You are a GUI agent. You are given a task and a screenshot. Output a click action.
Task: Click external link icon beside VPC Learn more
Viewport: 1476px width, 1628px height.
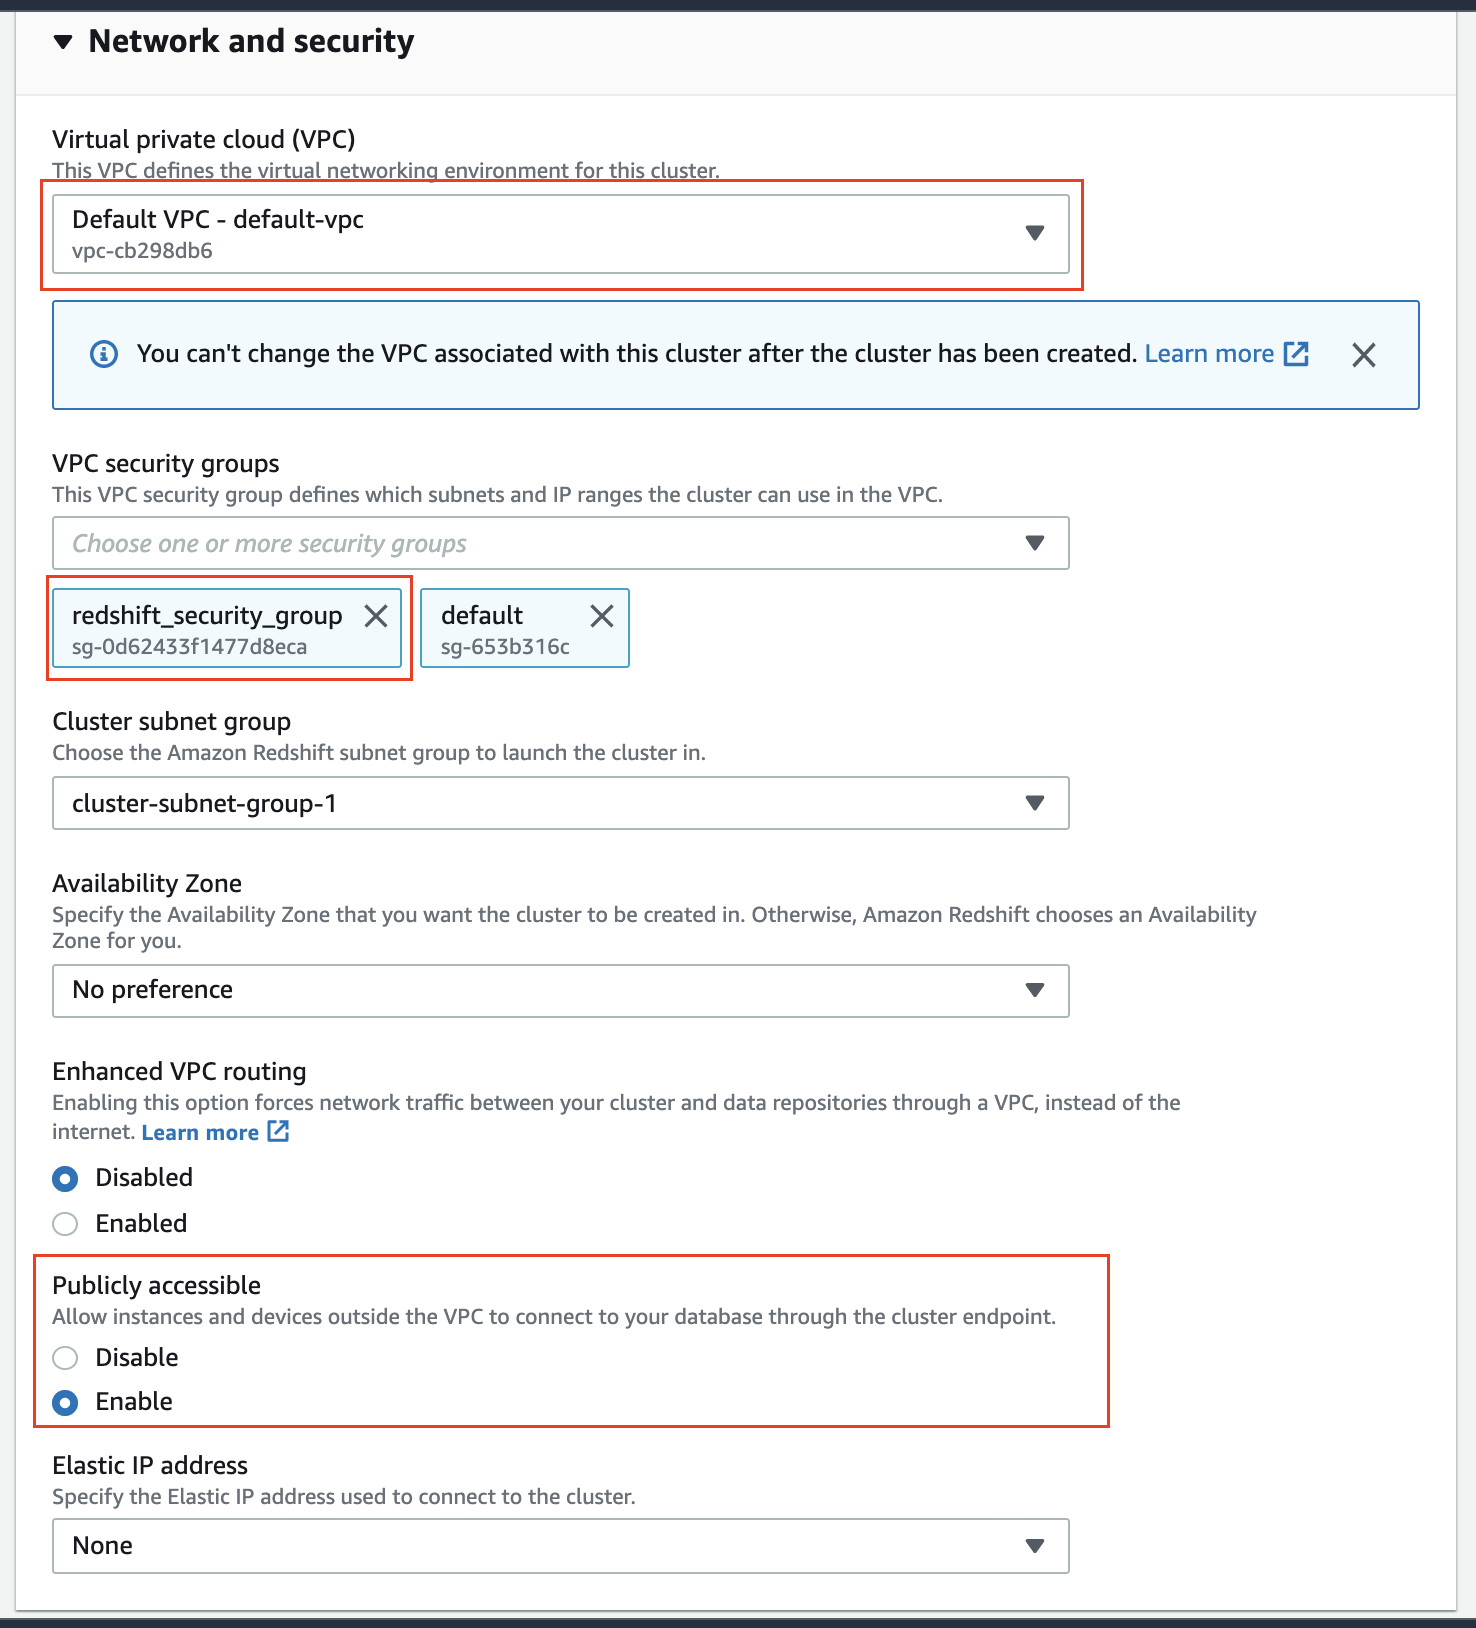point(1296,354)
